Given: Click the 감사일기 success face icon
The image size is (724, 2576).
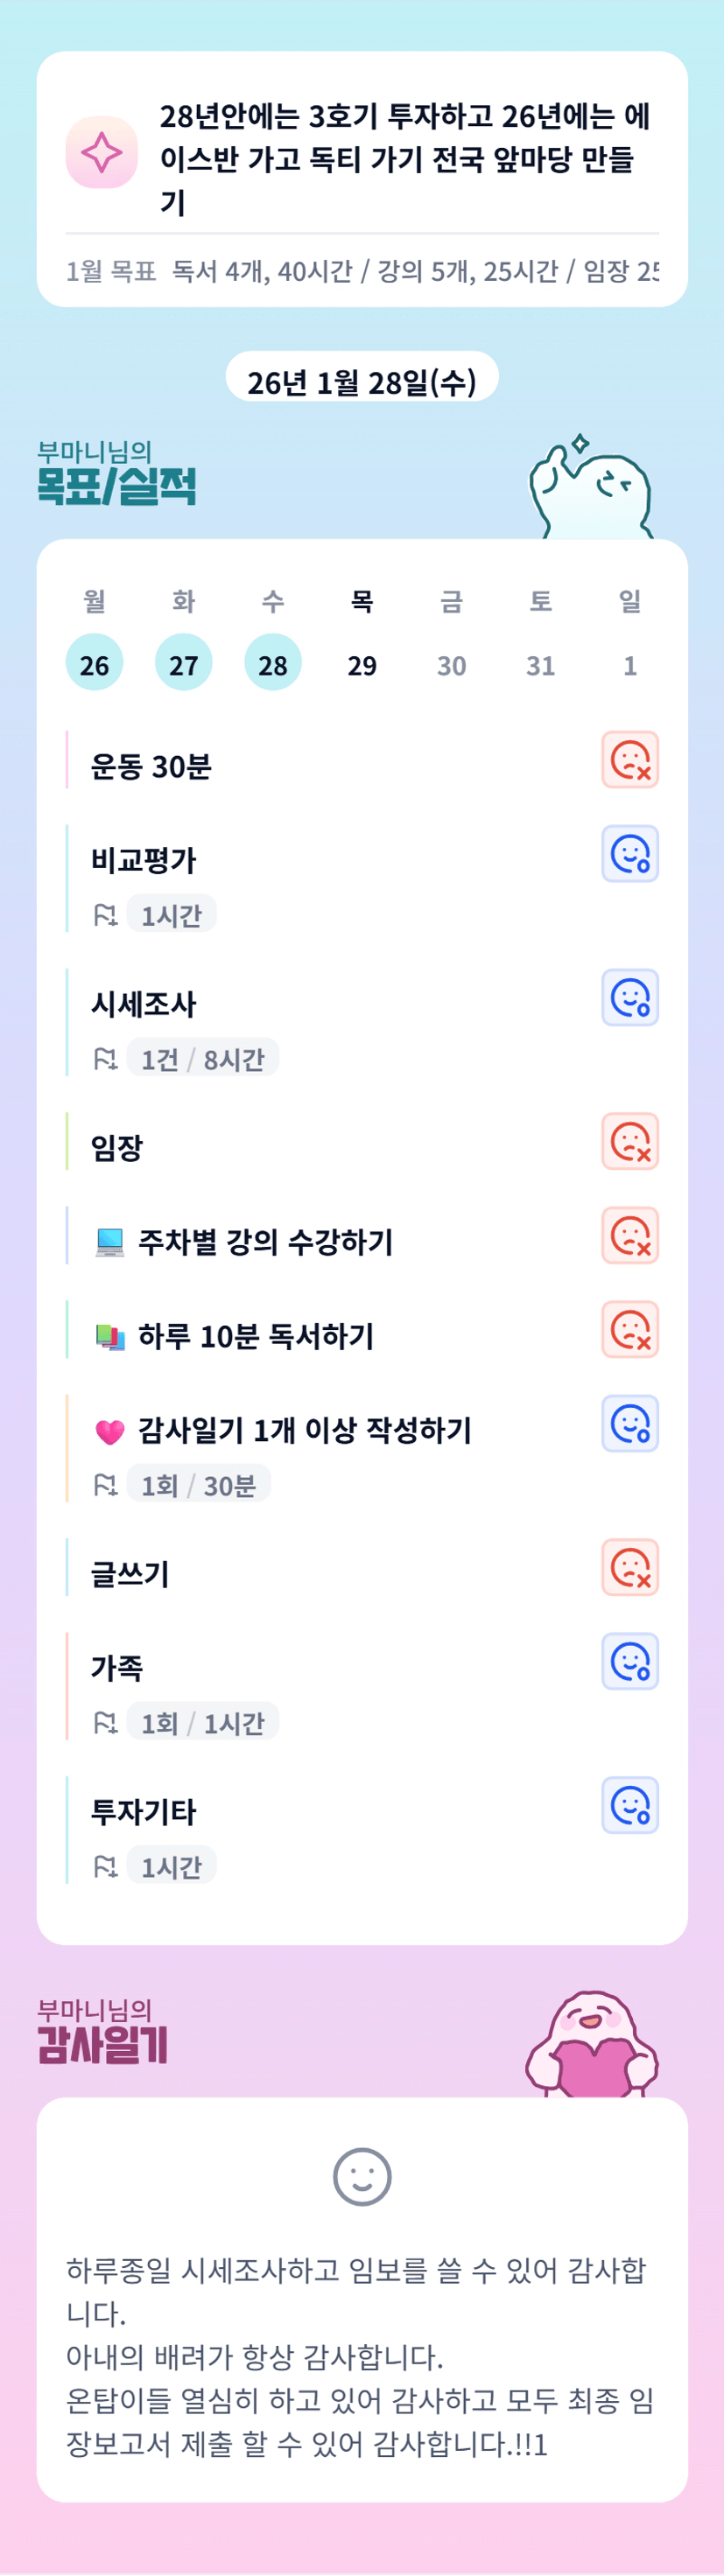Looking at the screenshot, I should [630, 1424].
